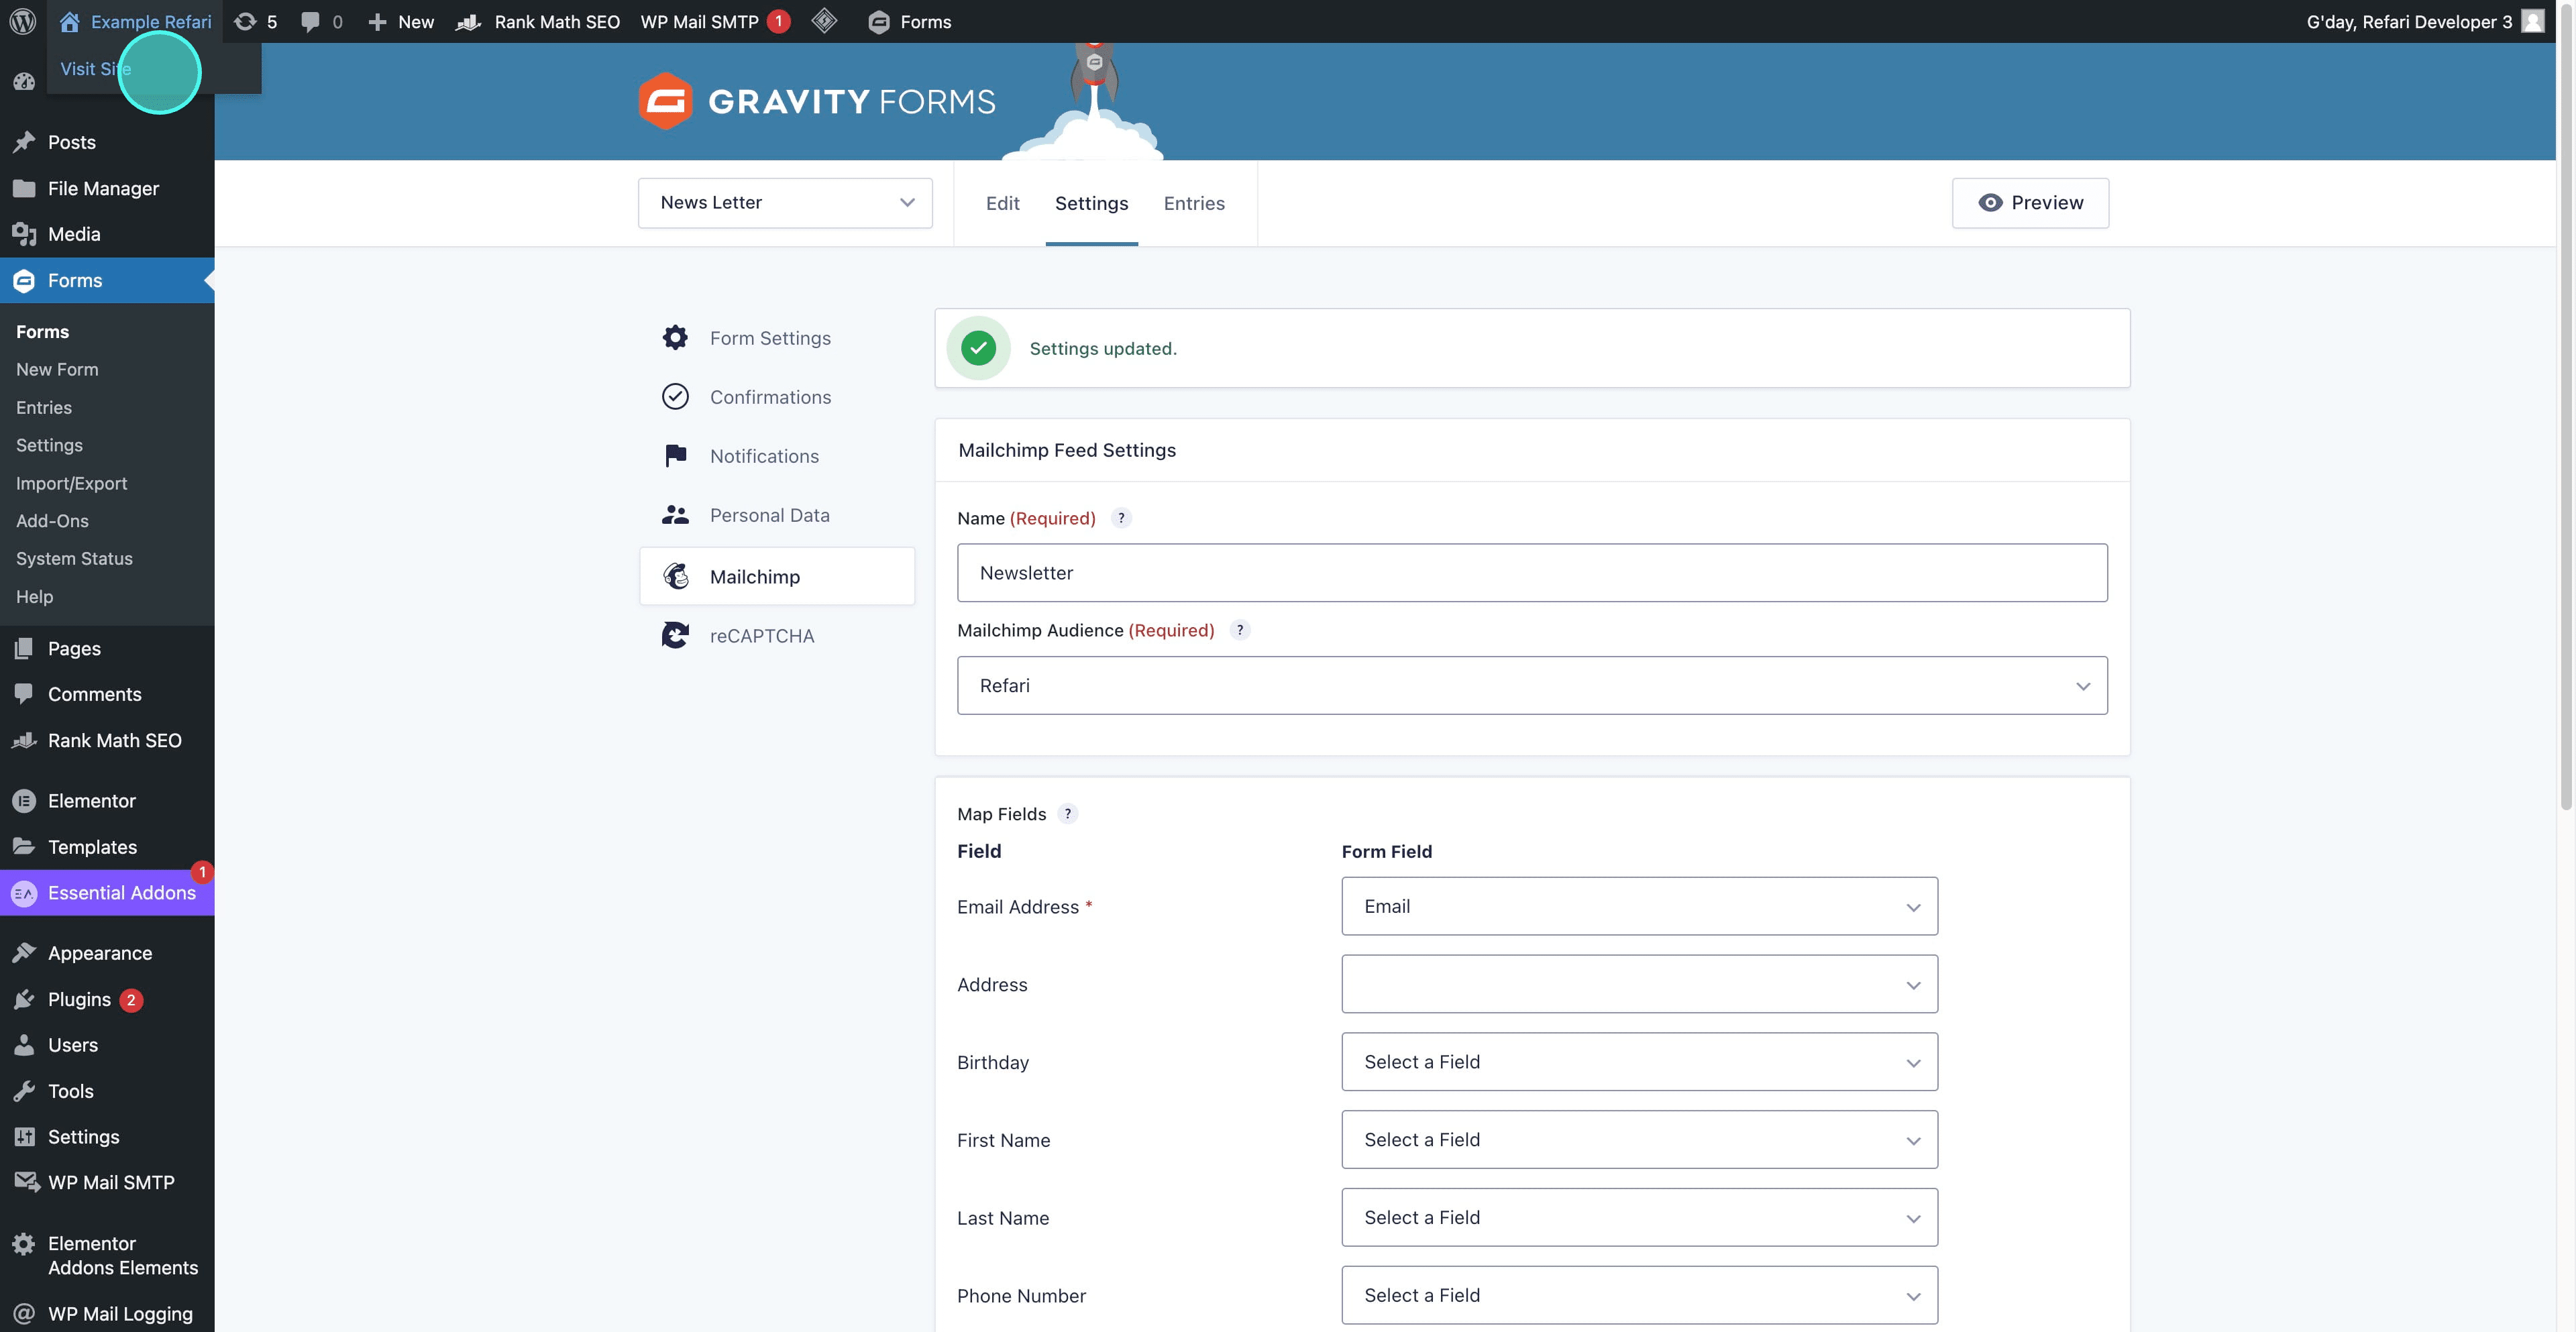Open Notifications via its flag icon

(675, 456)
